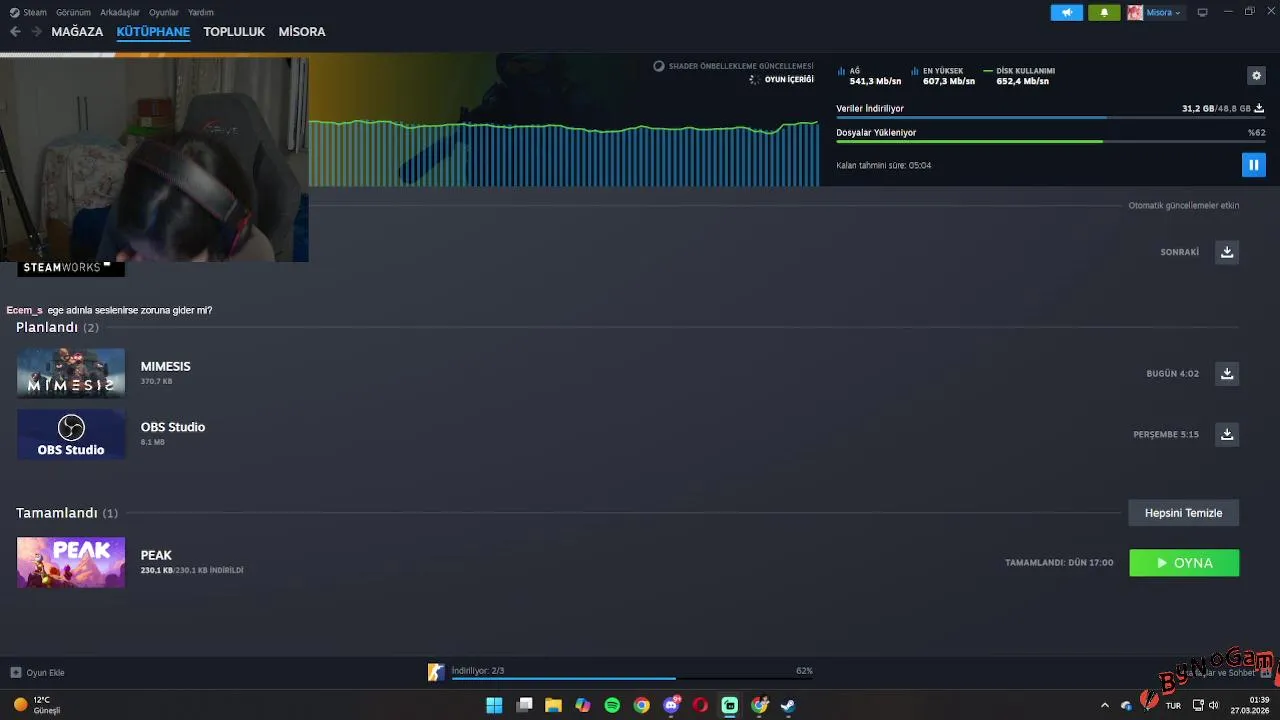Click the bottom İndiriliyor 2/3 progress bar
The width and height of the screenshot is (1280, 720).
[x=632, y=679]
